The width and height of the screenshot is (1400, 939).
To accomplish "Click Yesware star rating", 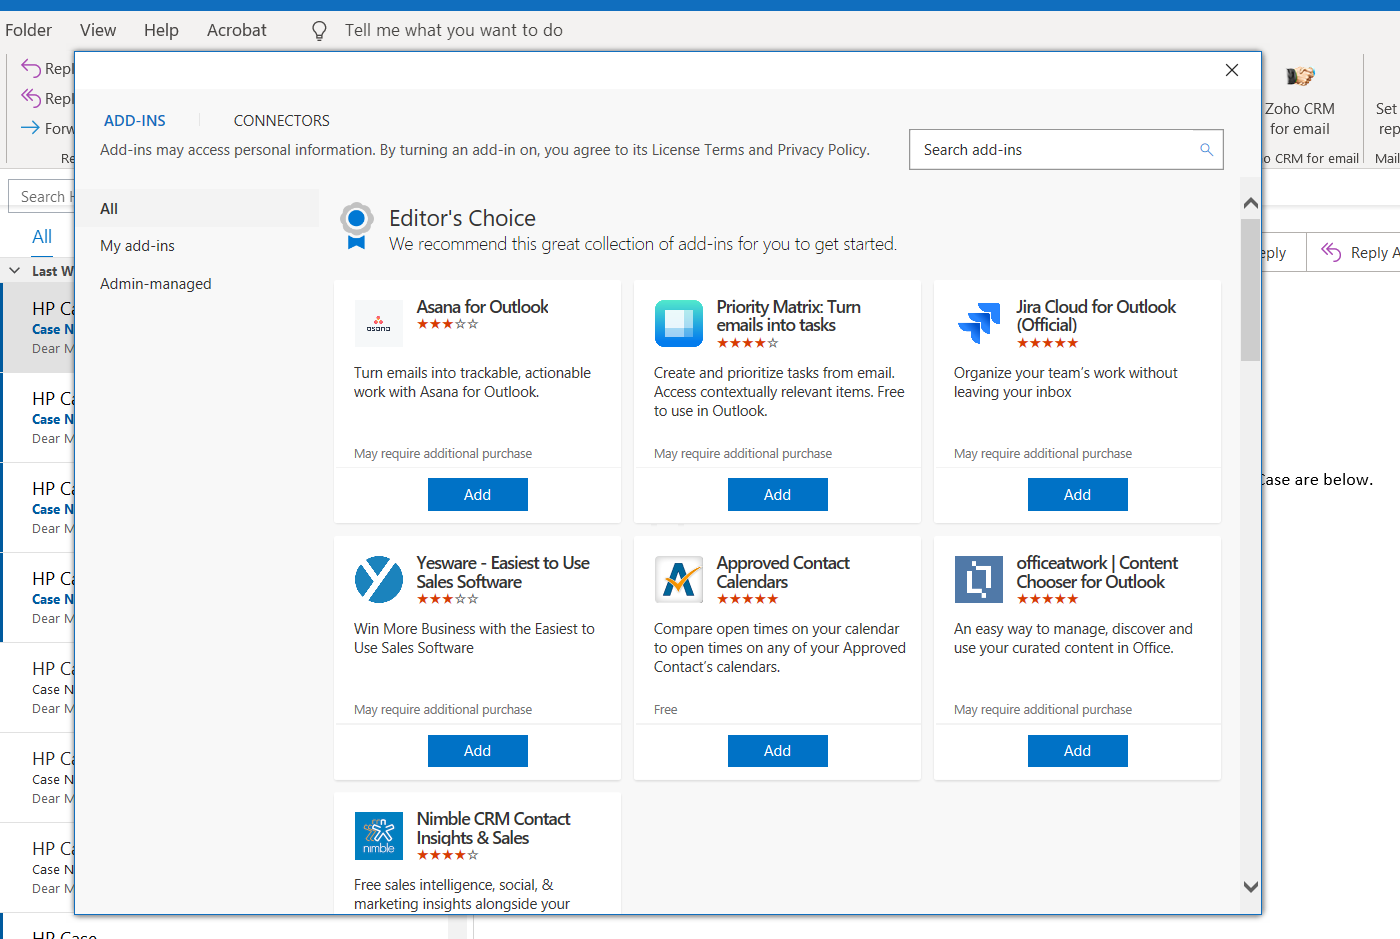I will point(448,599).
